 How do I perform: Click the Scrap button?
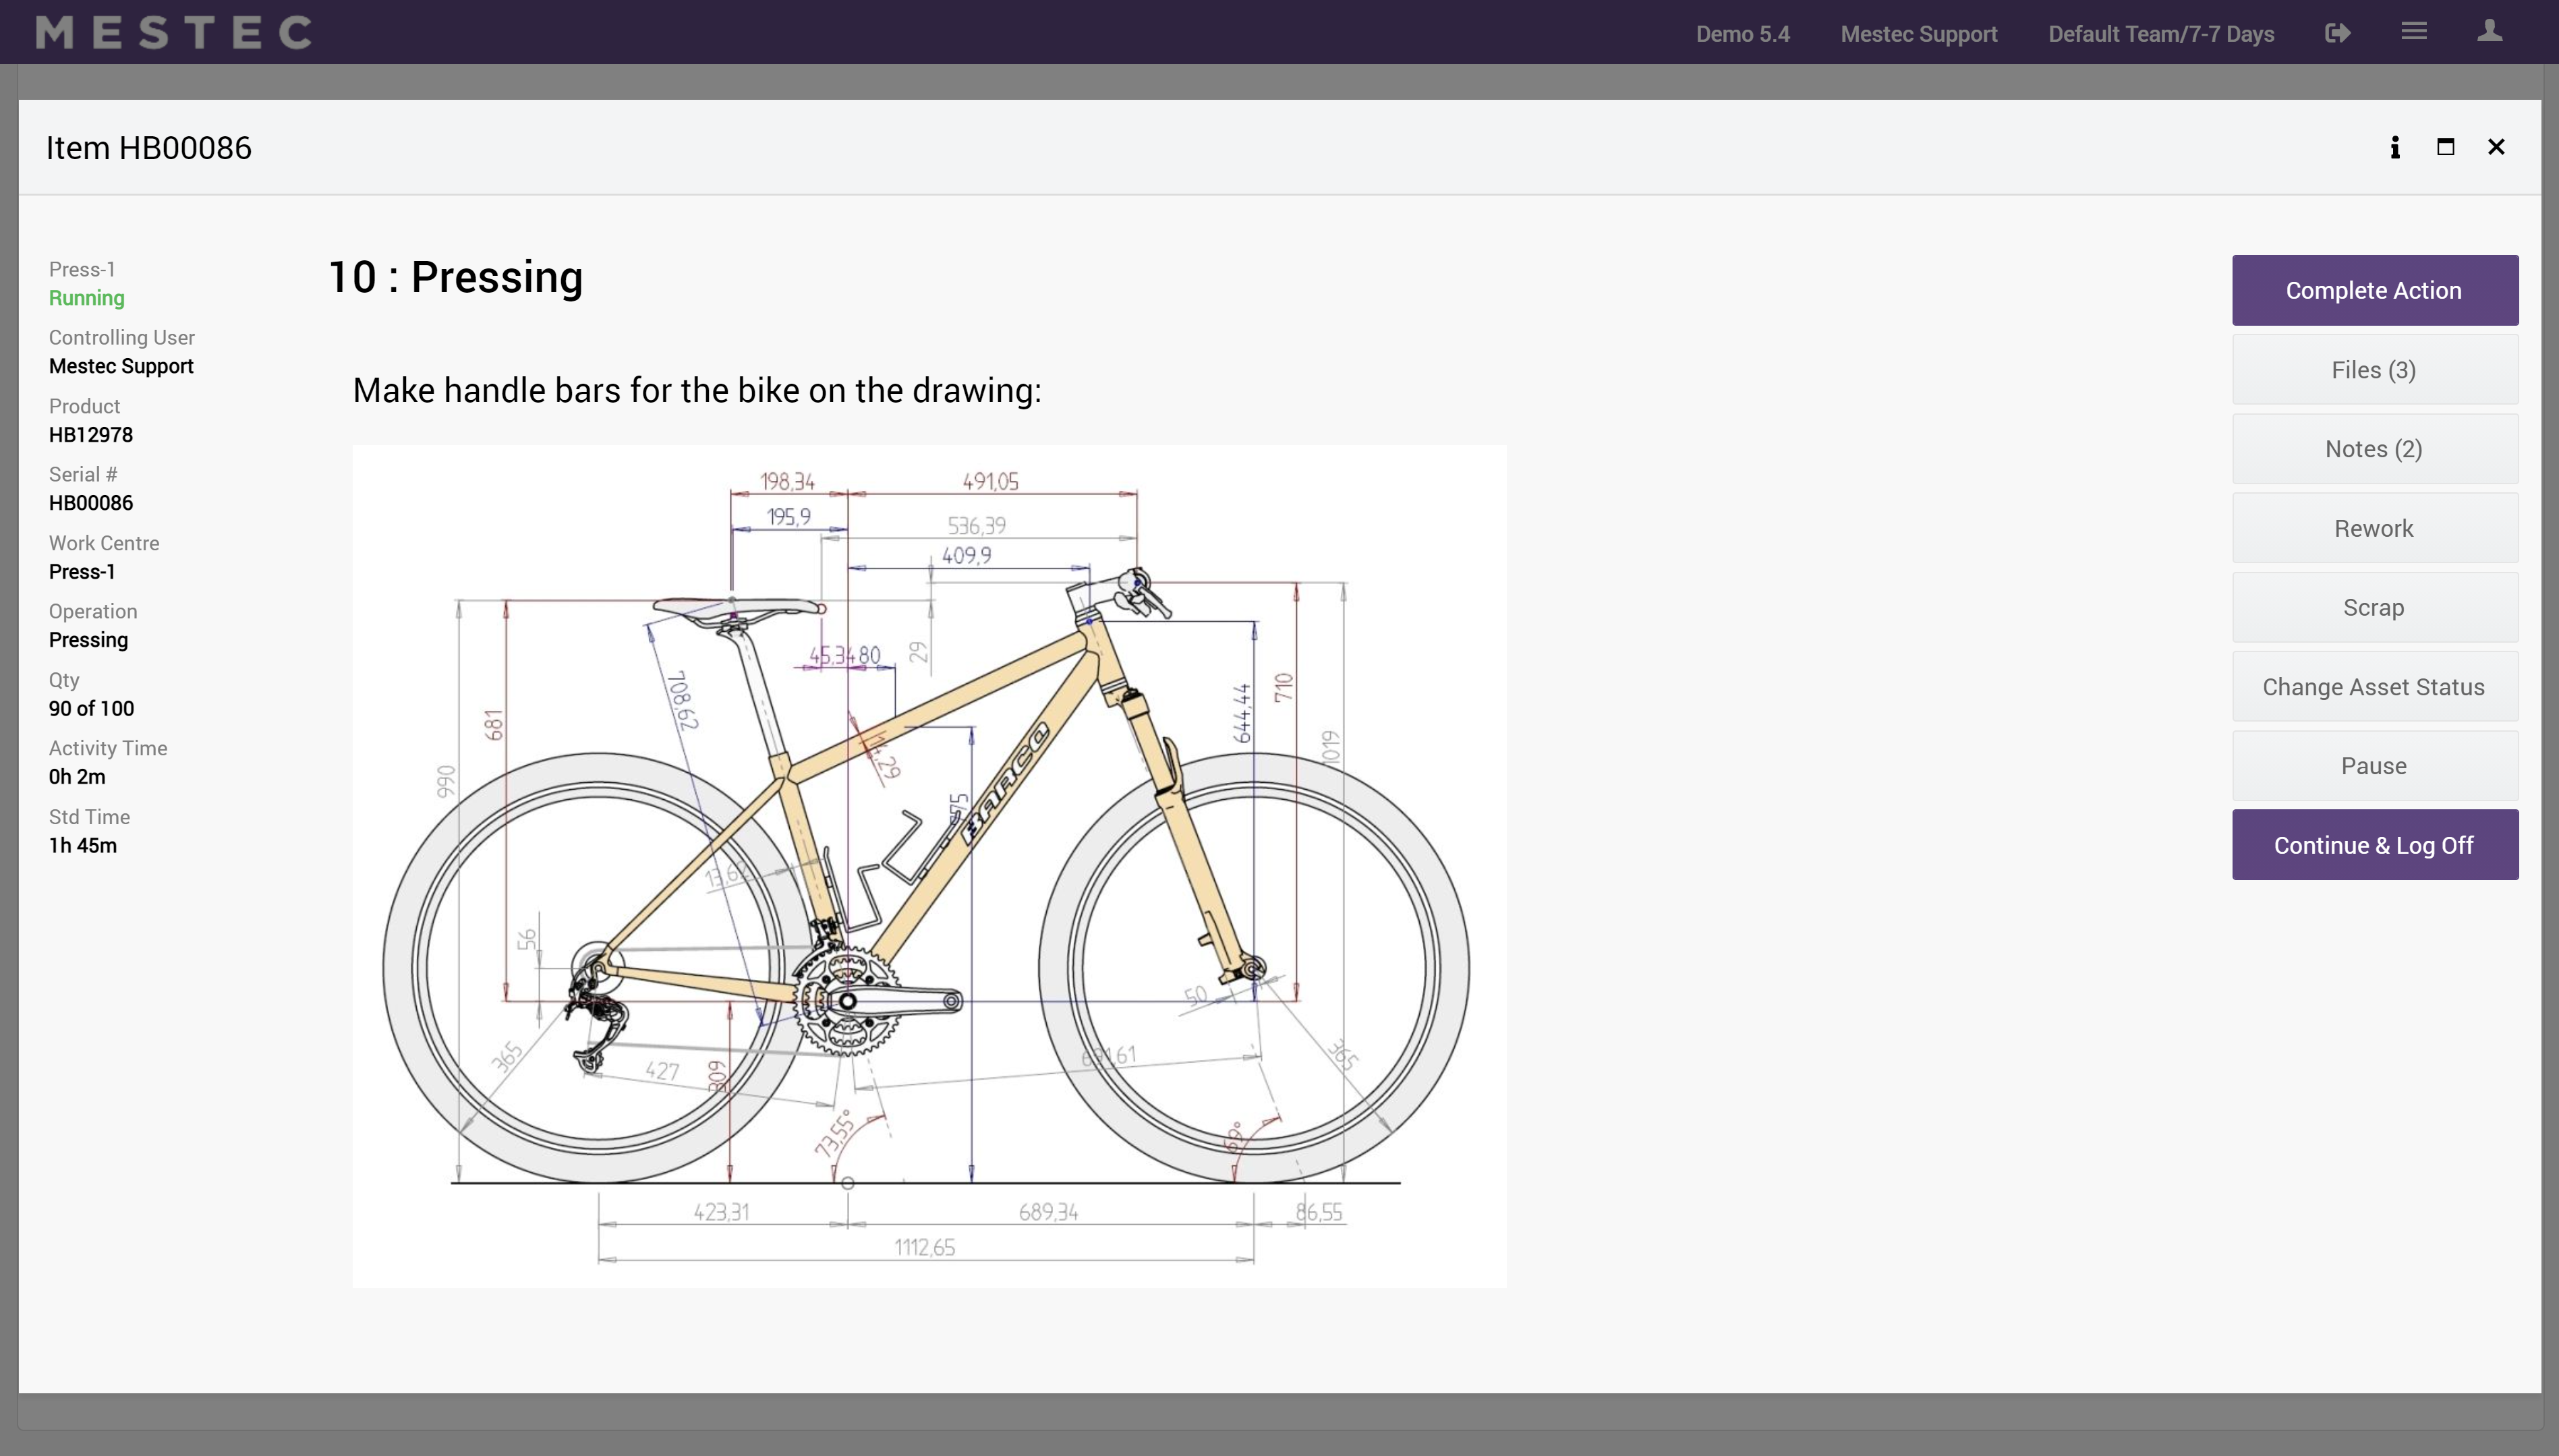tap(2374, 607)
